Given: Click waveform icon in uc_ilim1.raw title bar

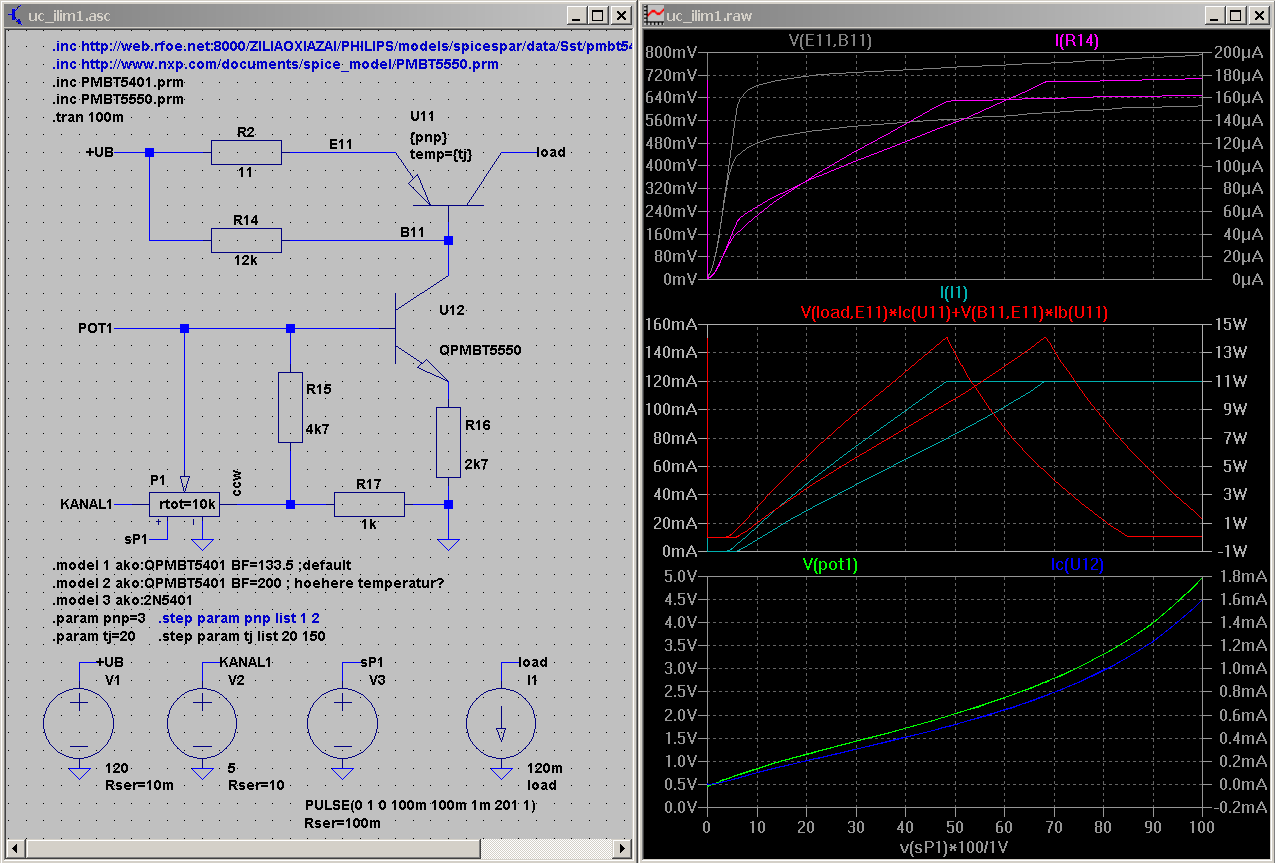Looking at the screenshot, I should (x=655, y=15).
